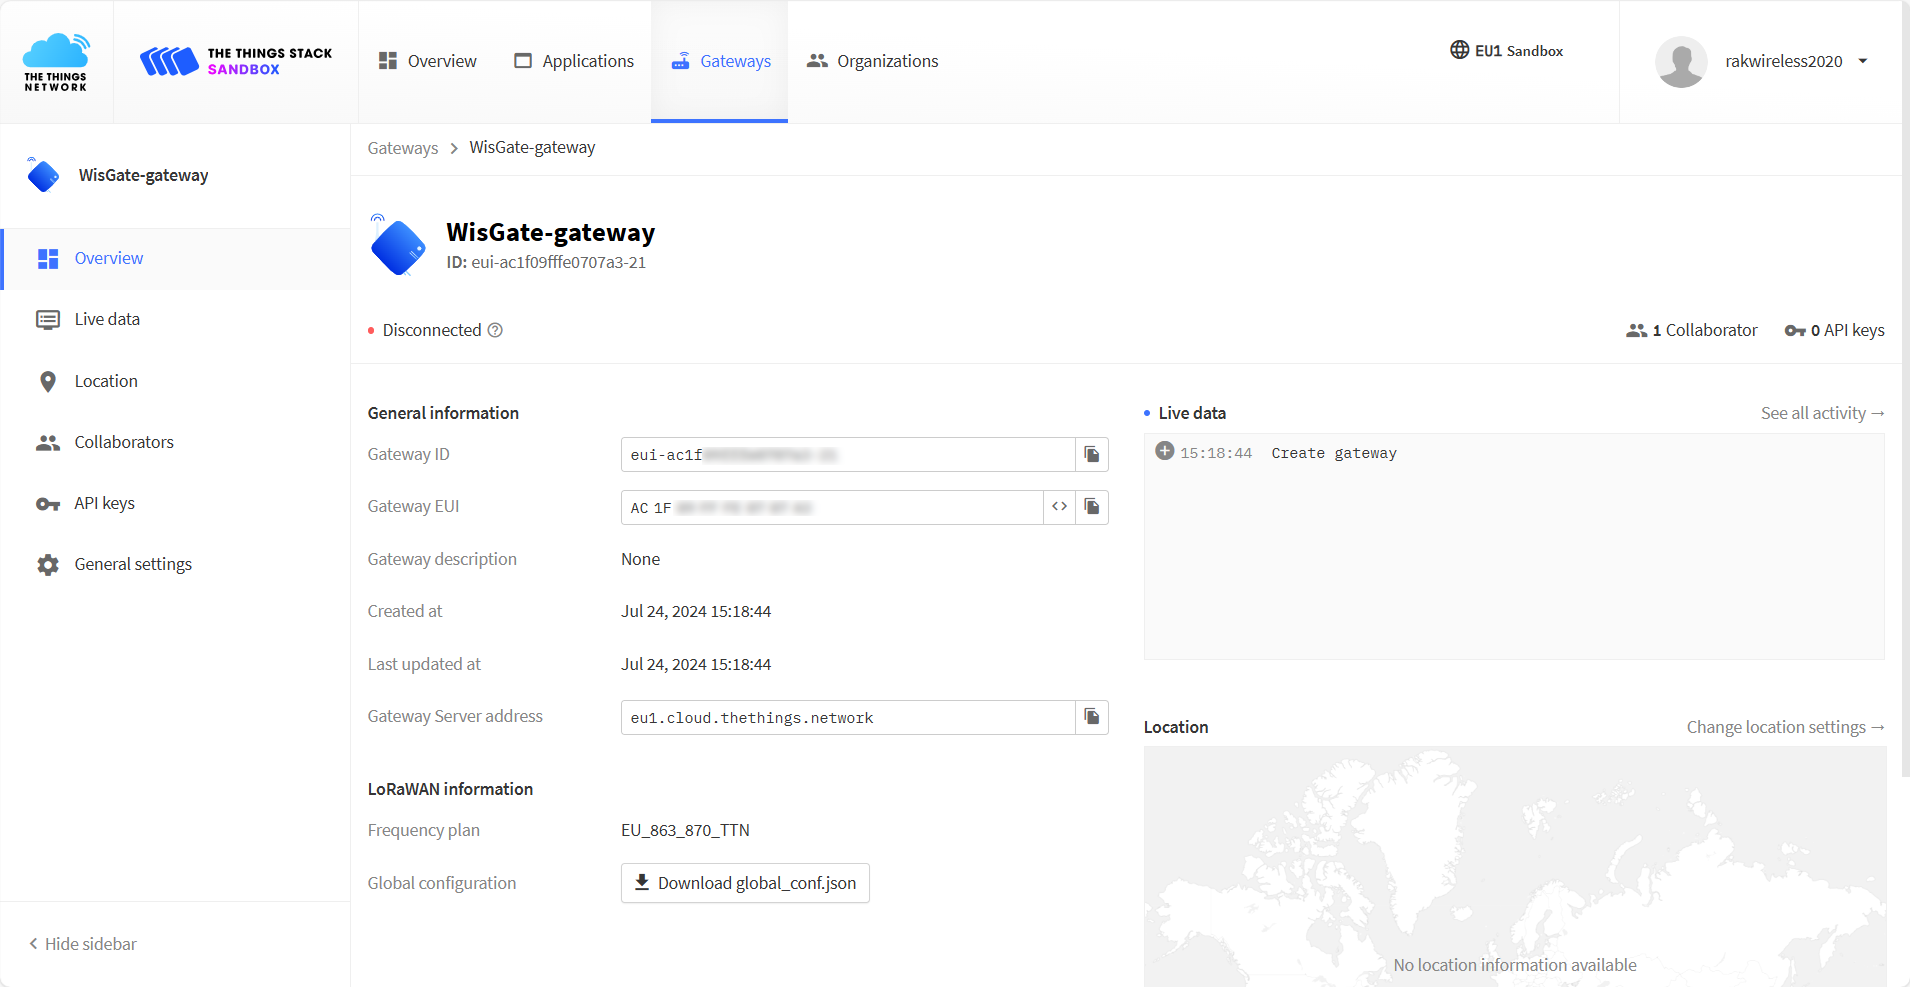Toggle Gateway EUI byte format view
The width and height of the screenshot is (1910, 987).
pyautogui.click(x=1059, y=507)
